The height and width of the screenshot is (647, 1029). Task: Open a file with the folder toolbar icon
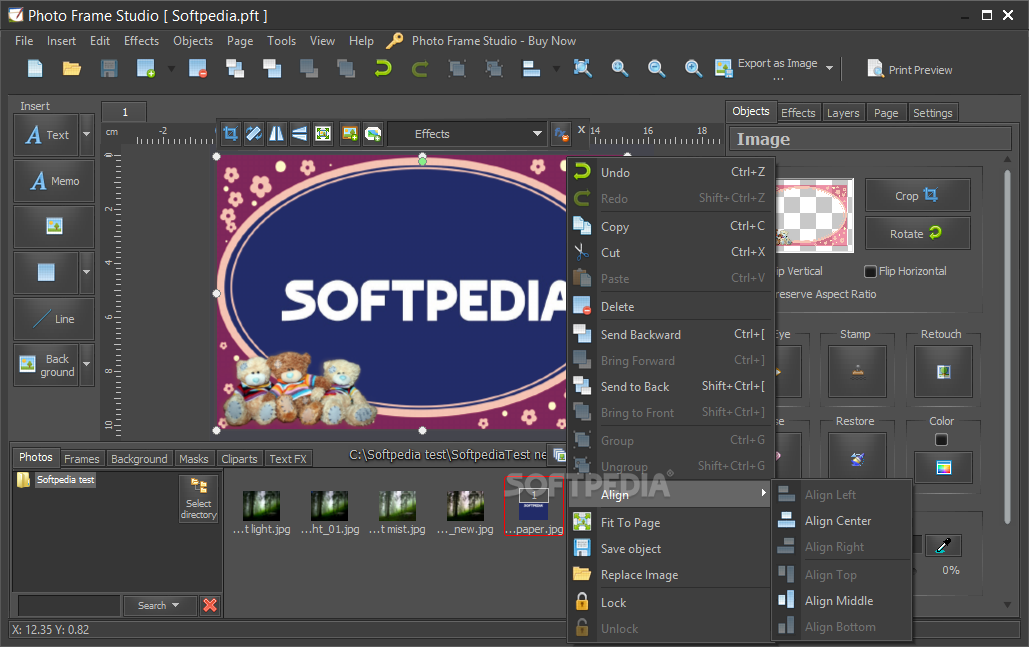(x=72, y=68)
